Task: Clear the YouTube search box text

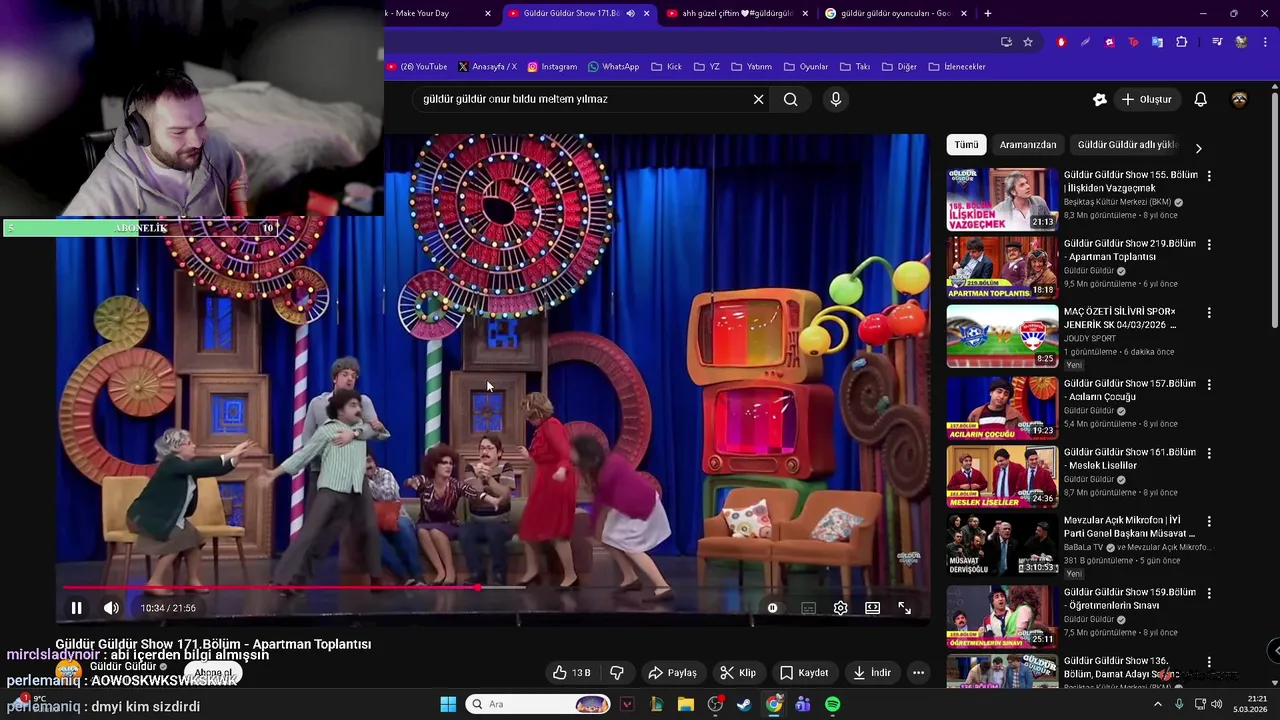Action: [x=758, y=99]
